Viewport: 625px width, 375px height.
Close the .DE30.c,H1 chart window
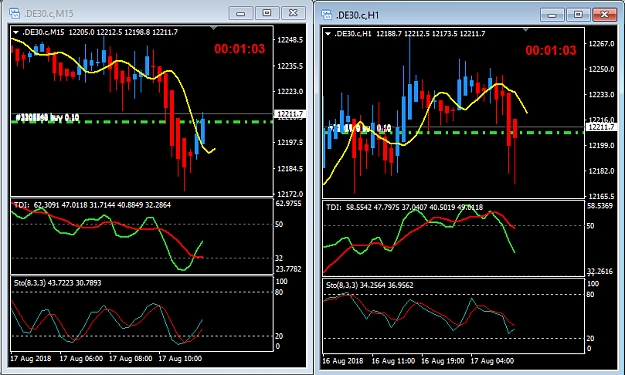(605, 15)
